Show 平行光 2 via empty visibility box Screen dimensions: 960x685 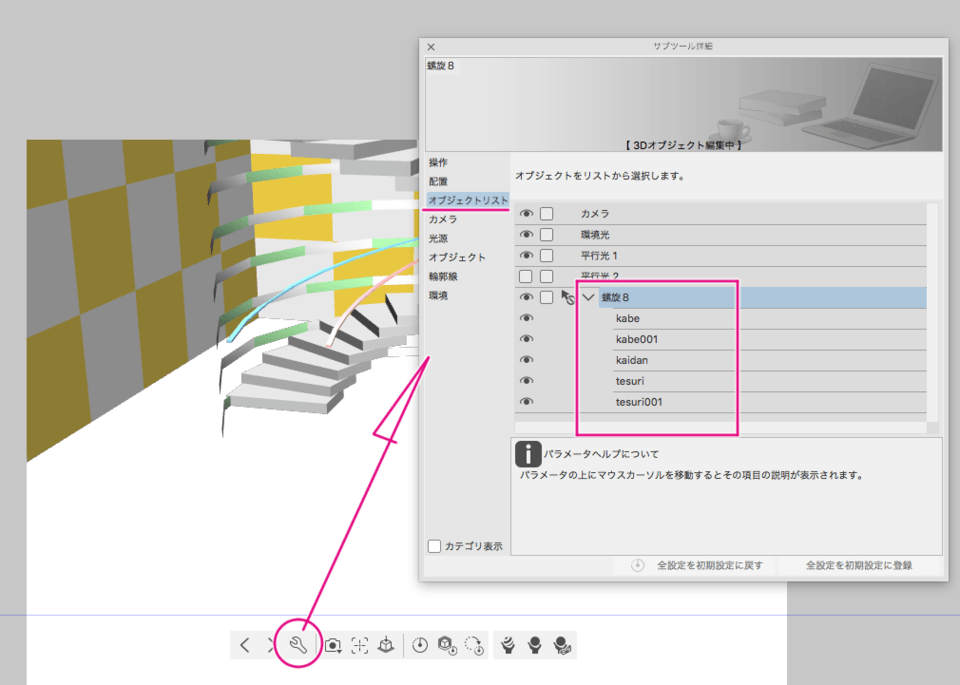point(525,276)
